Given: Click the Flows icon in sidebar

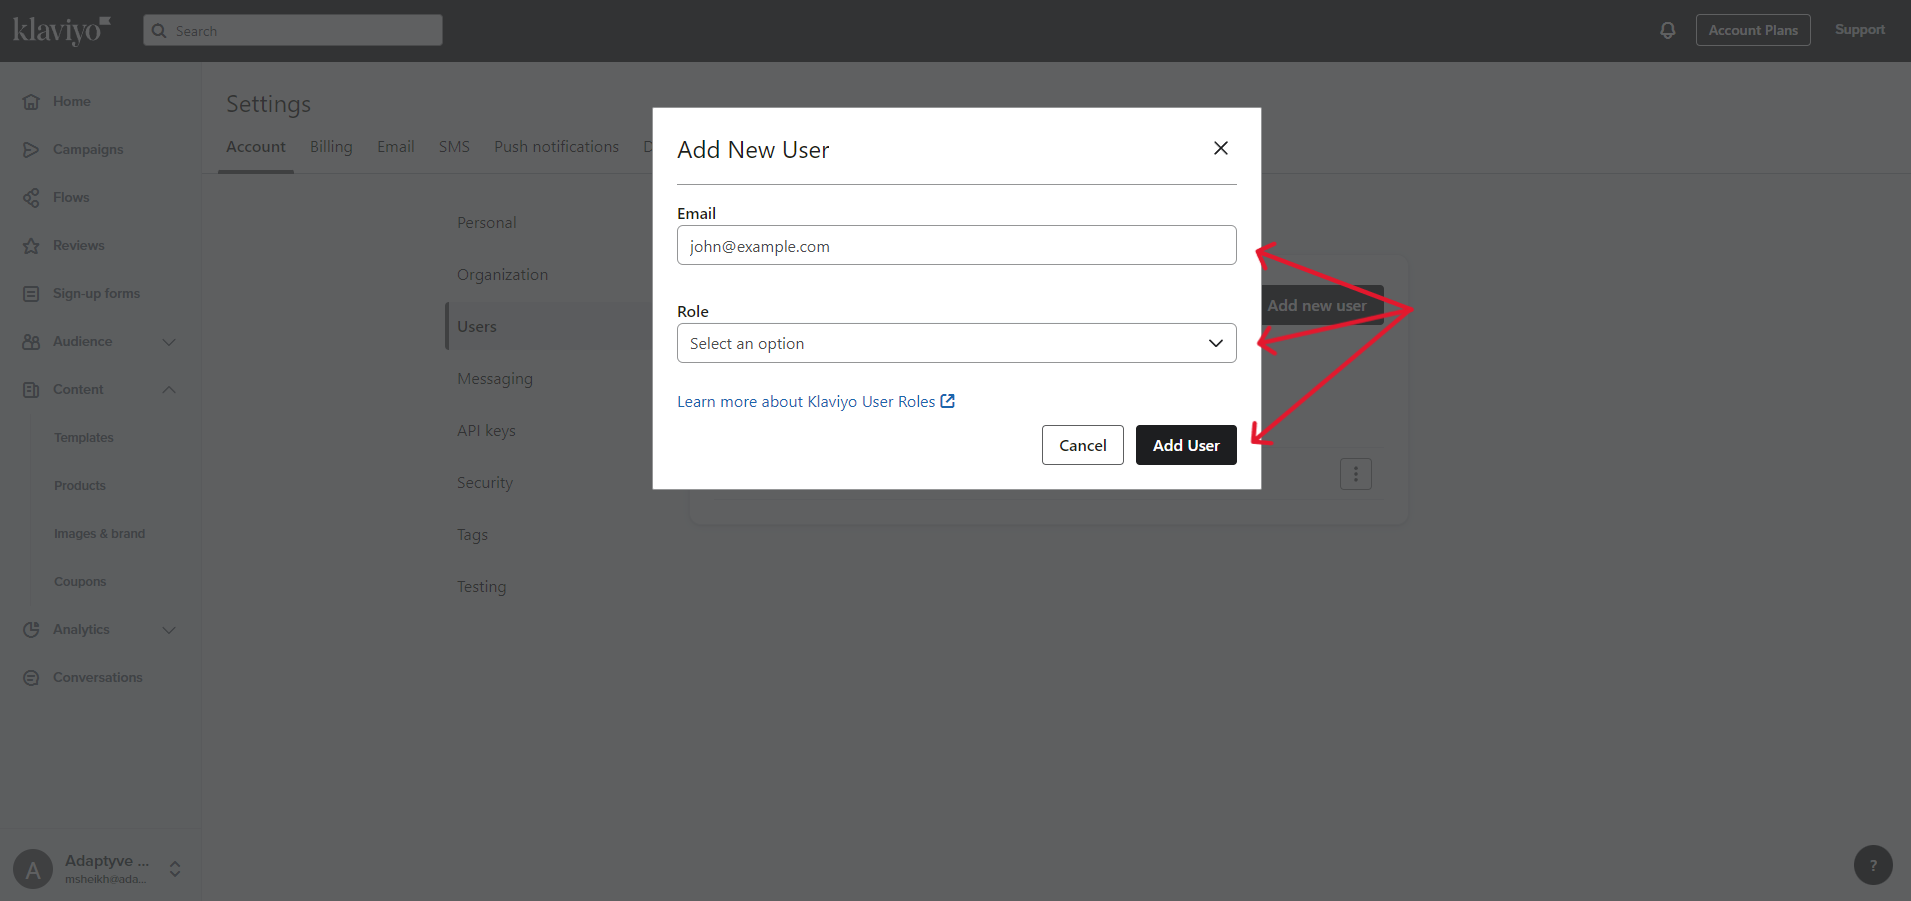Looking at the screenshot, I should pos(31,198).
